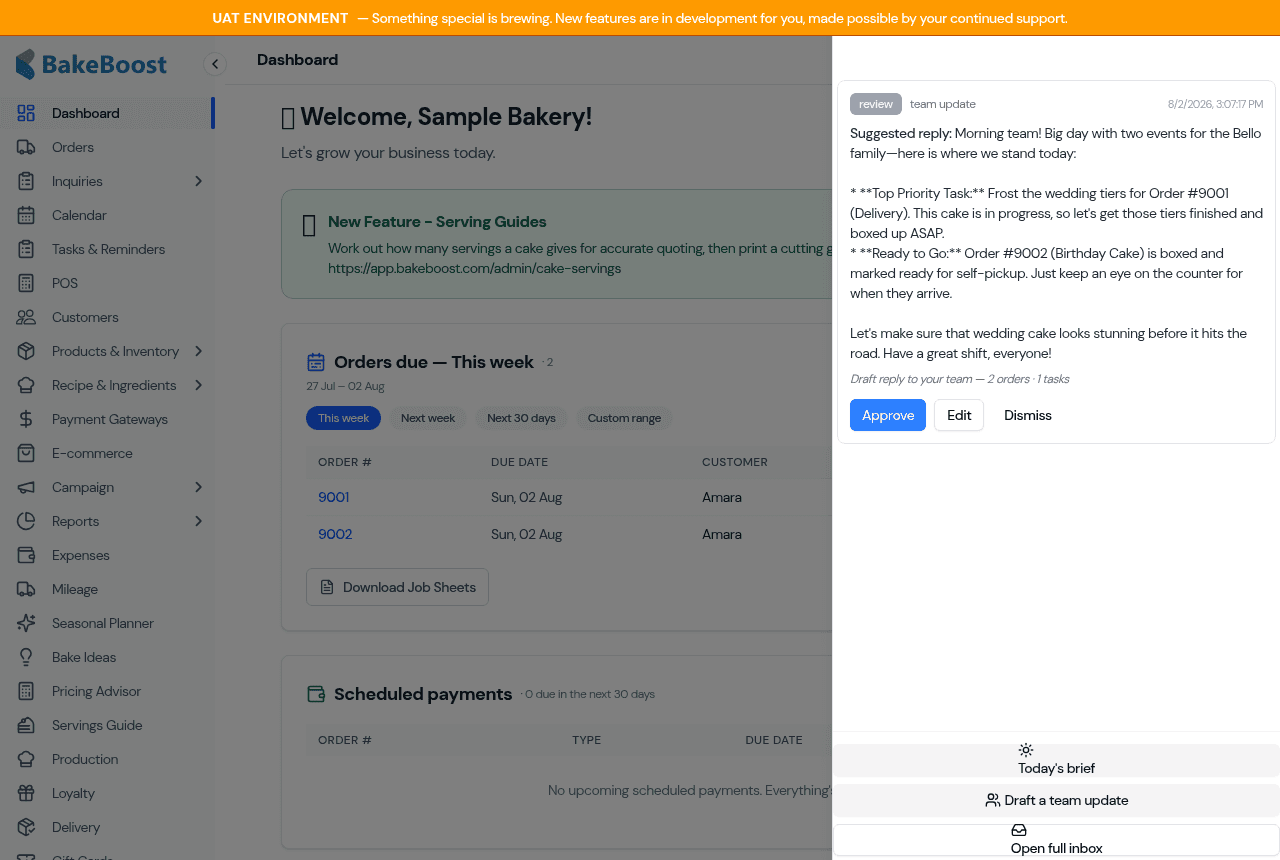Click the BakeBoost logo
Viewport: 1280px width, 860px height.
(x=91, y=64)
